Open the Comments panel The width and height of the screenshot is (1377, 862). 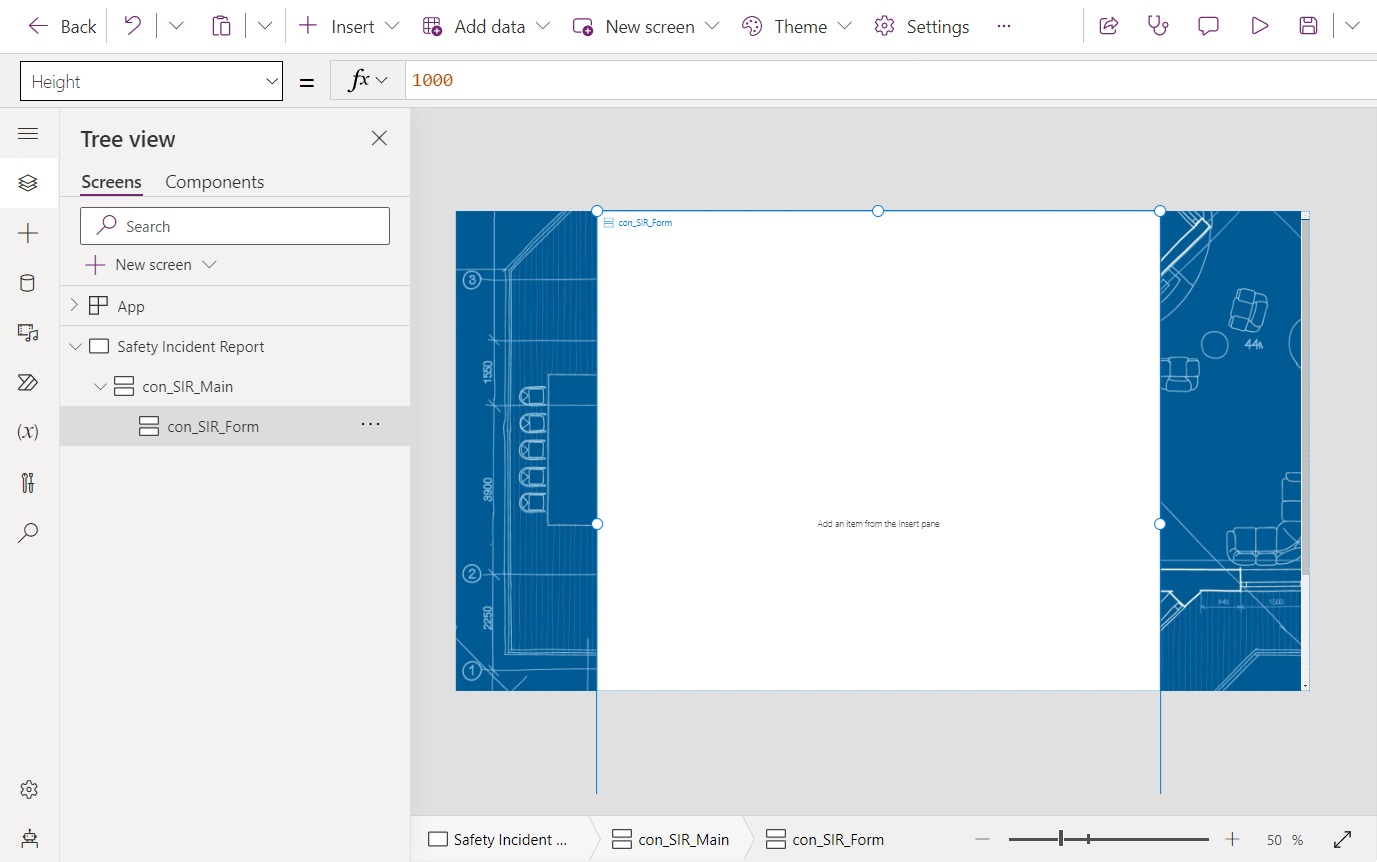point(1208,26)
